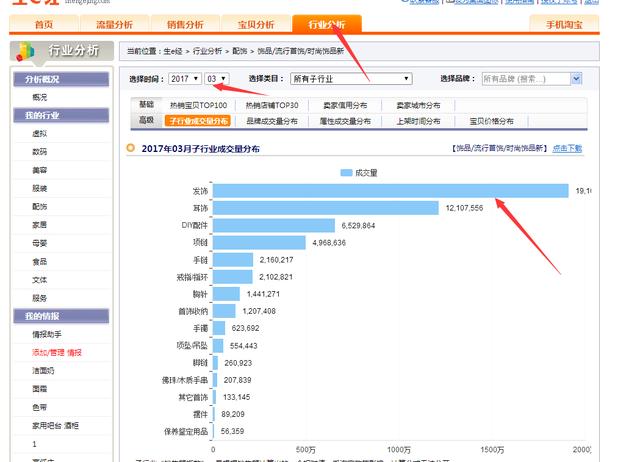Click the 发饰 bar in the chart
Viewport: 640px width, 462px height.
pyautogui.click(x=390, y=190)
